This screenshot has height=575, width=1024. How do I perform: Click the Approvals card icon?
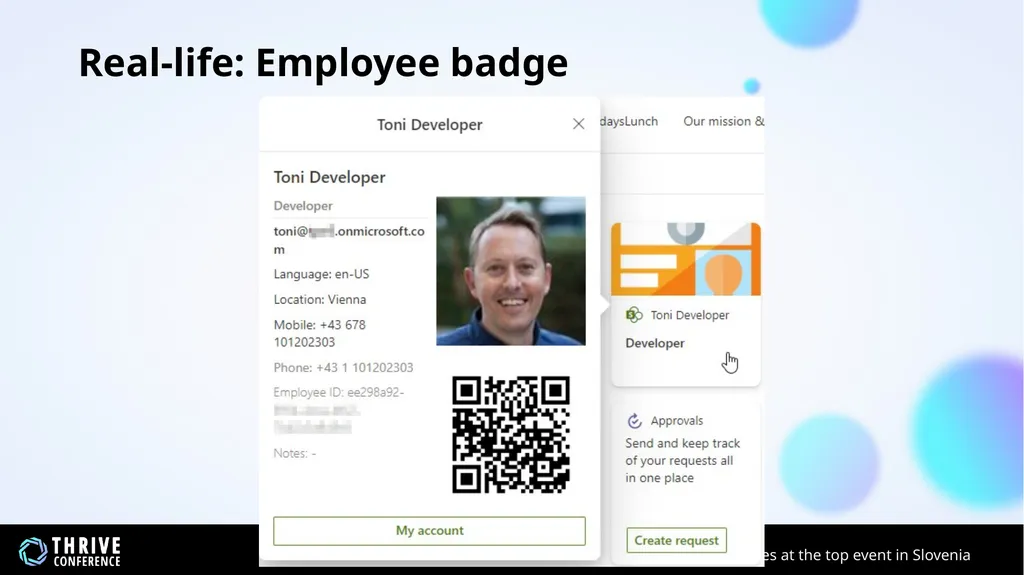coord(634,421)
